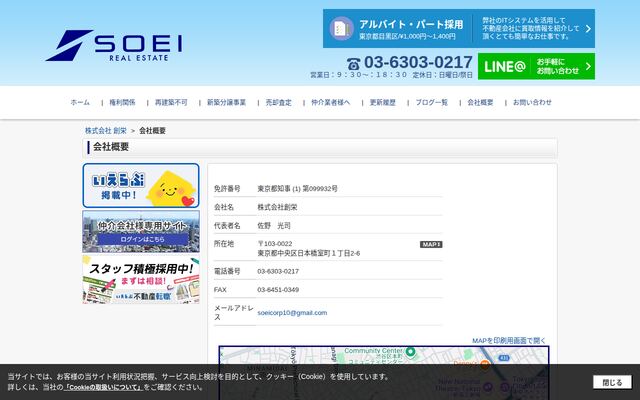The width and height of the screenshot is (640, 400).
Task: Select 会社概要 in the navigation bar
Action: click(x=480, y=102)
